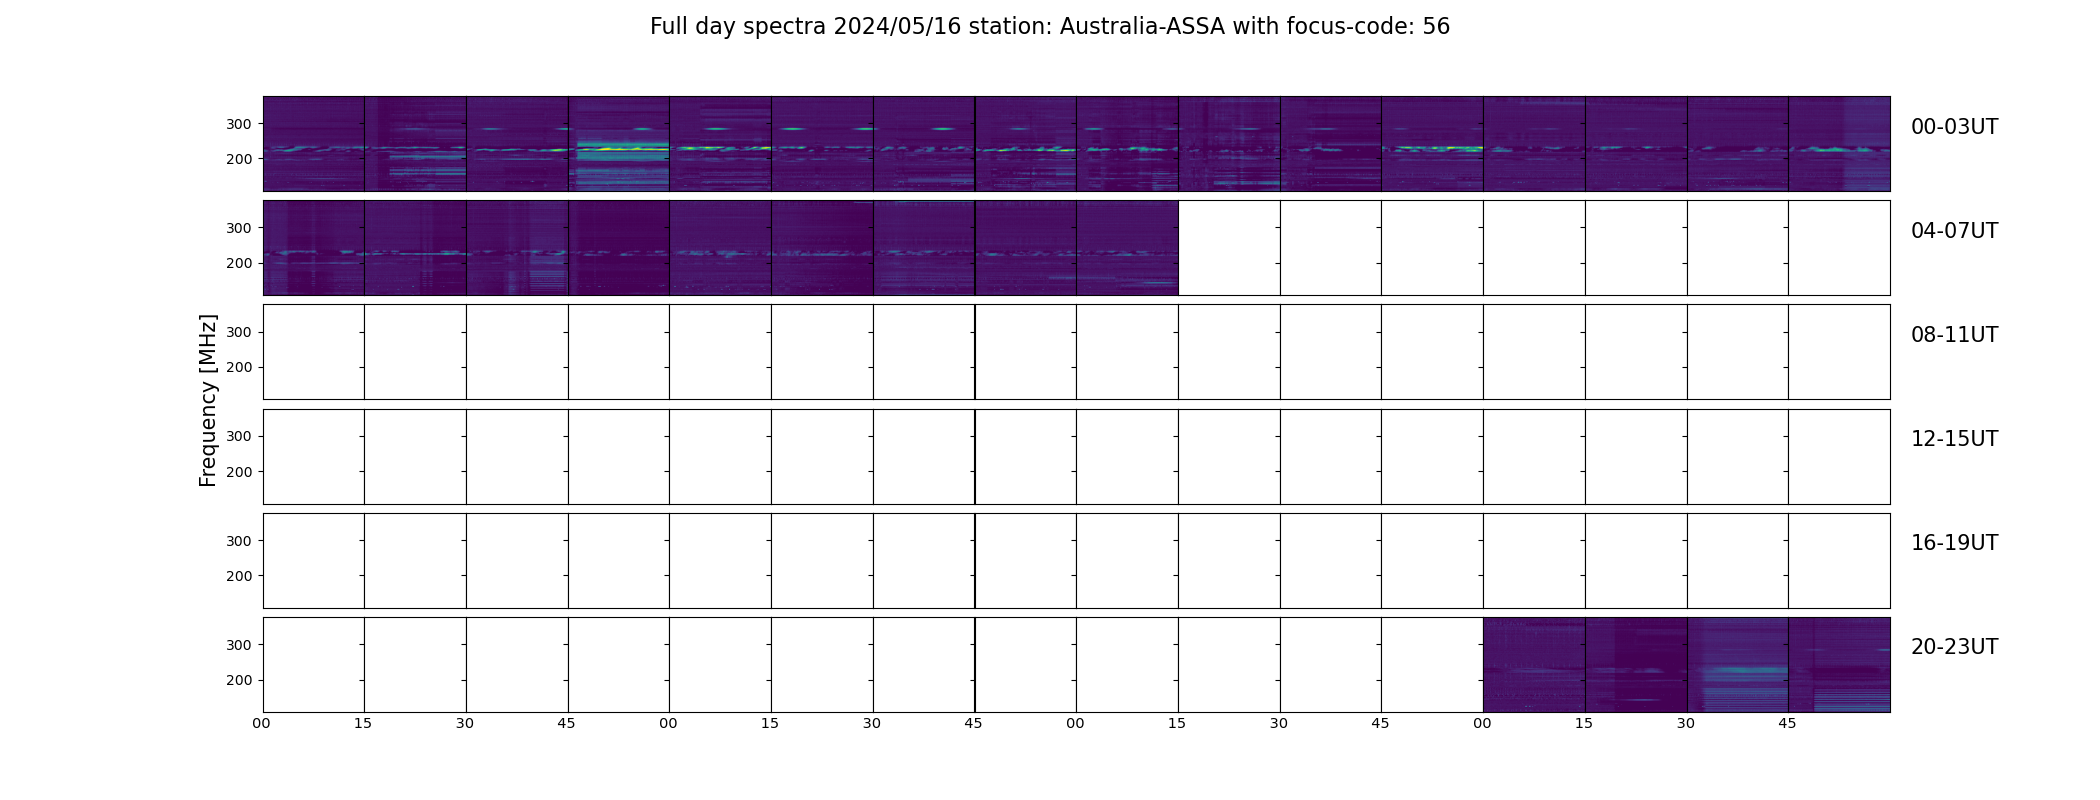Viewport: 2100px width, 800px height.
Task: Click the 12-15UT row label
Action: pos(1954,439)
